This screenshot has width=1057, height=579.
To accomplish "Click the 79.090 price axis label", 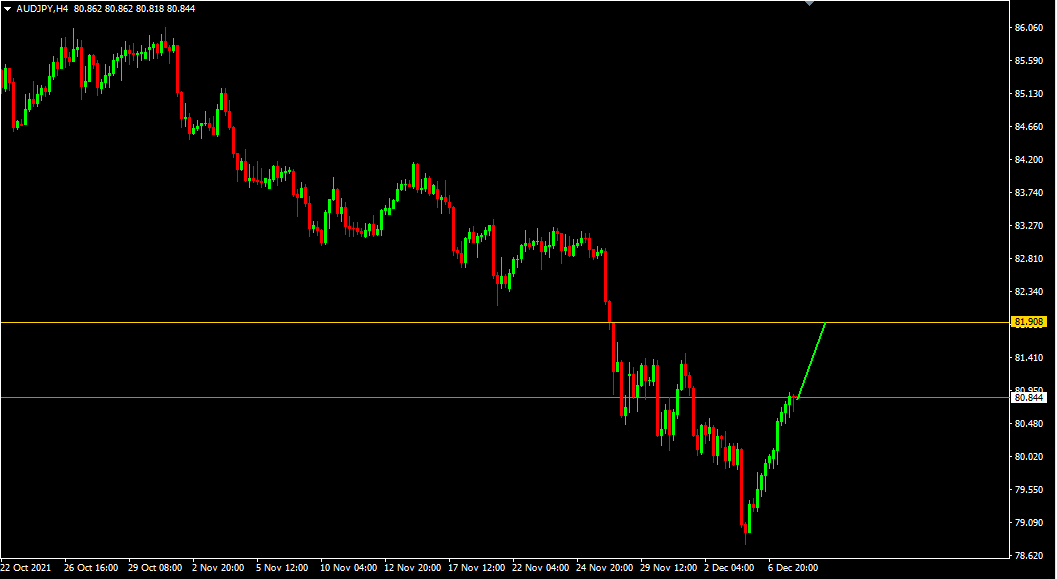I will click(1029, 522).
